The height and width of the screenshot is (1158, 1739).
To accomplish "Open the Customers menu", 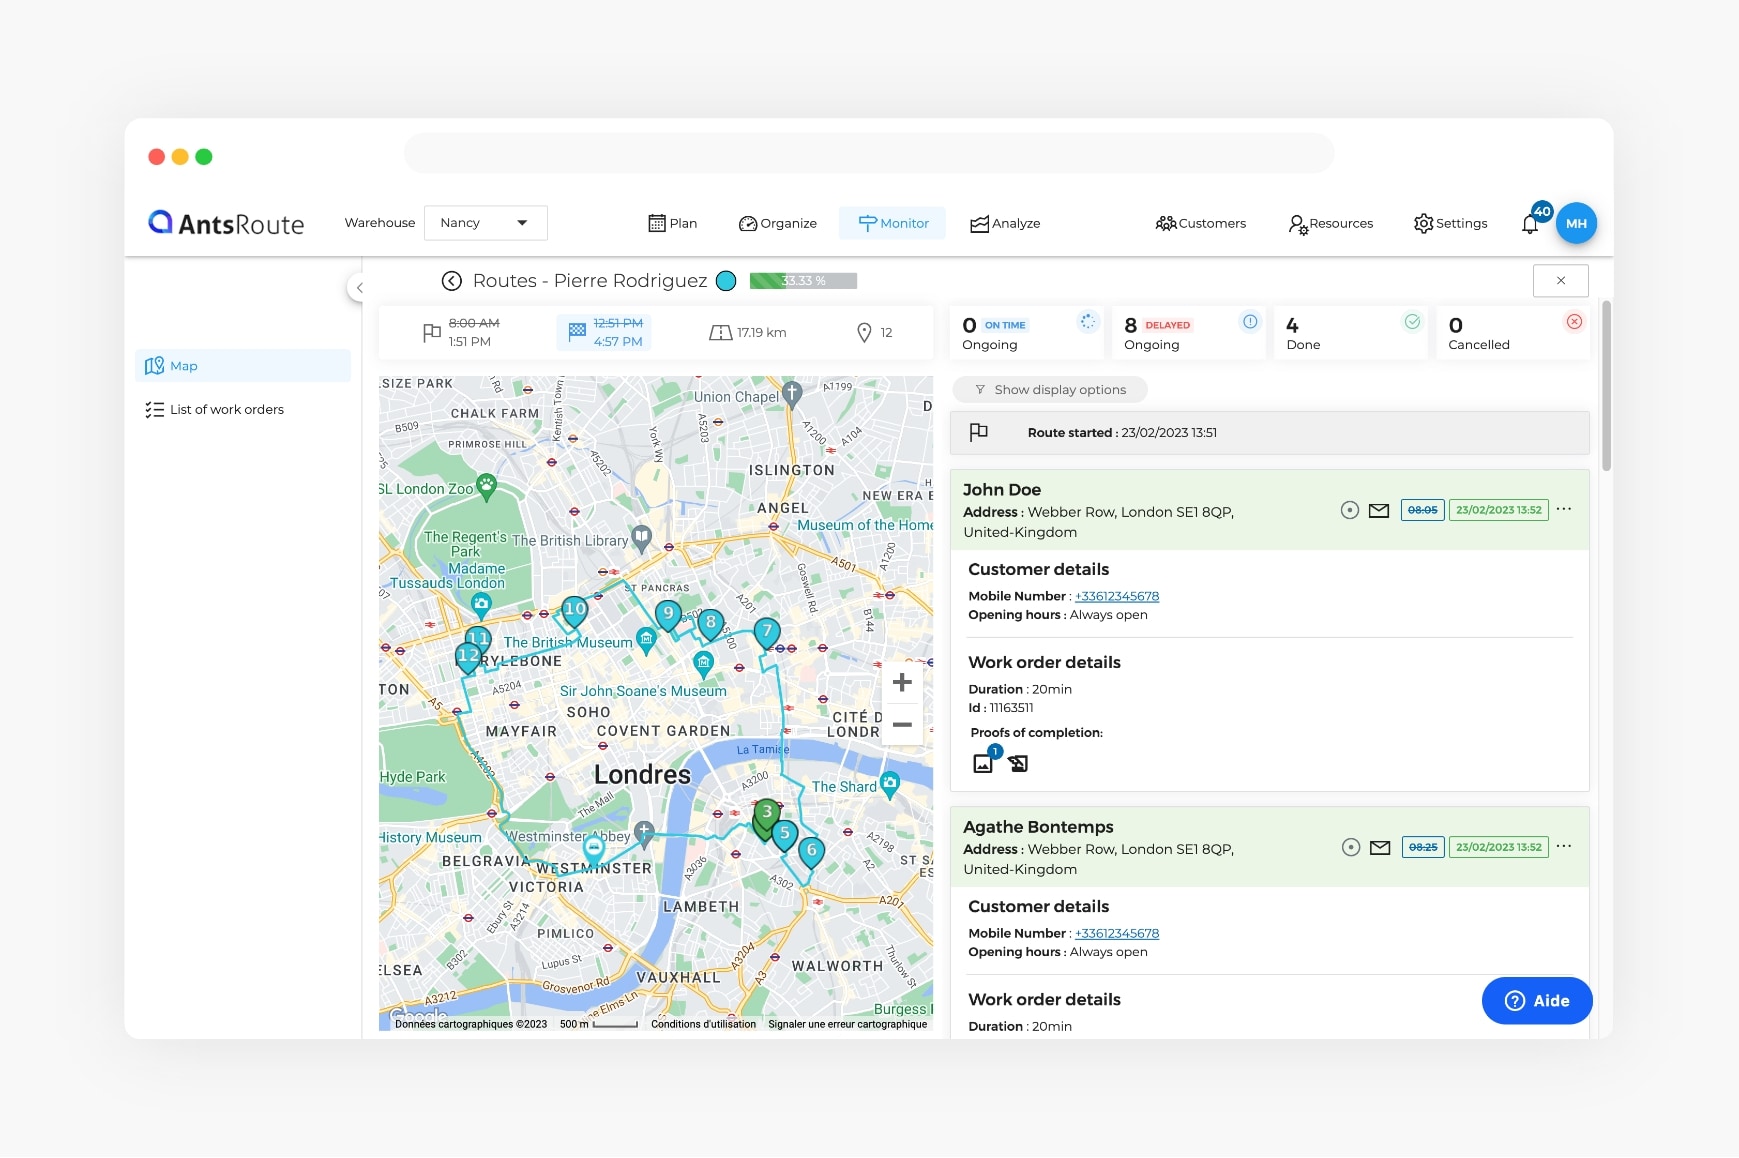I will point(1200,223).
